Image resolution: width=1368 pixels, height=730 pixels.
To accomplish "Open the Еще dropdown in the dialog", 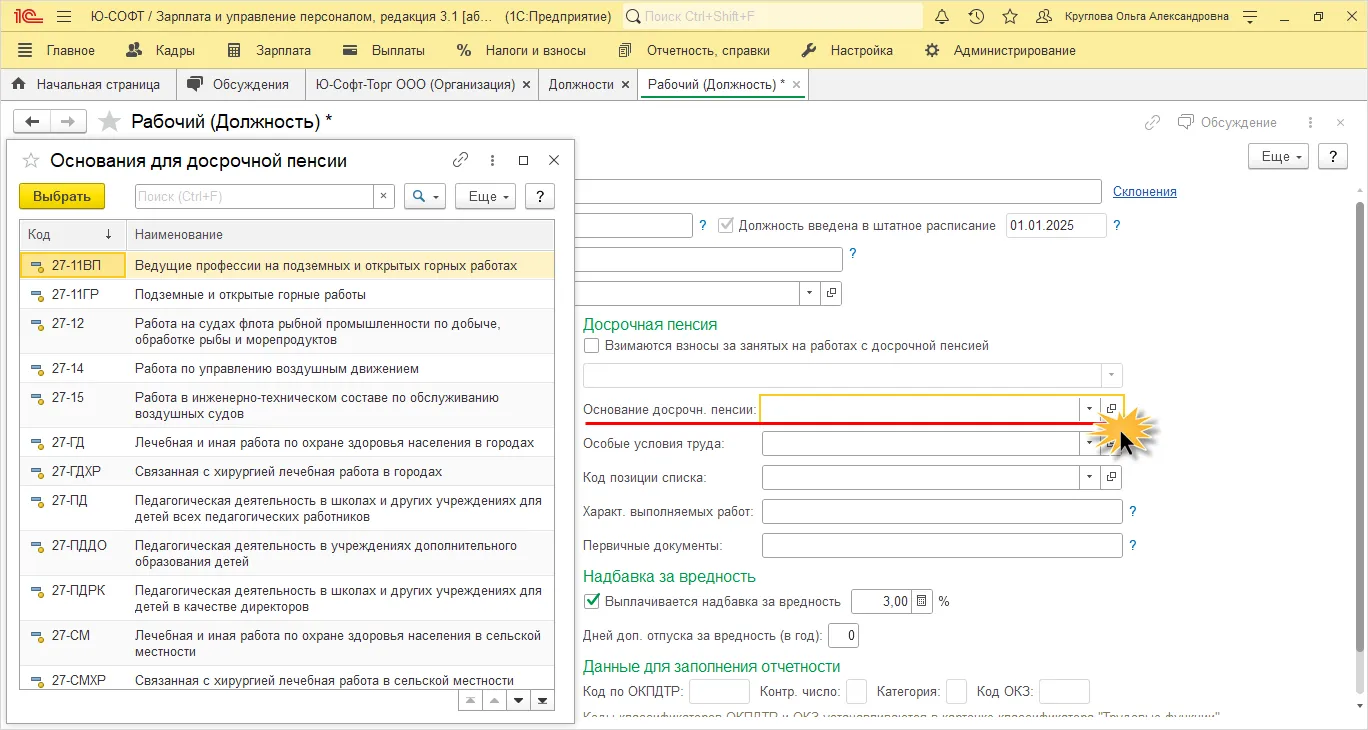I will [x=485, y=197].
